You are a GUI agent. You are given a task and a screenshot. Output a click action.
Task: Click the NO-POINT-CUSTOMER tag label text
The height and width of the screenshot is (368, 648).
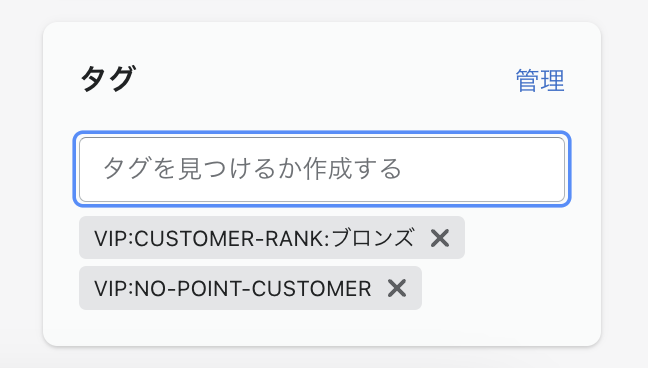point(233,289)
